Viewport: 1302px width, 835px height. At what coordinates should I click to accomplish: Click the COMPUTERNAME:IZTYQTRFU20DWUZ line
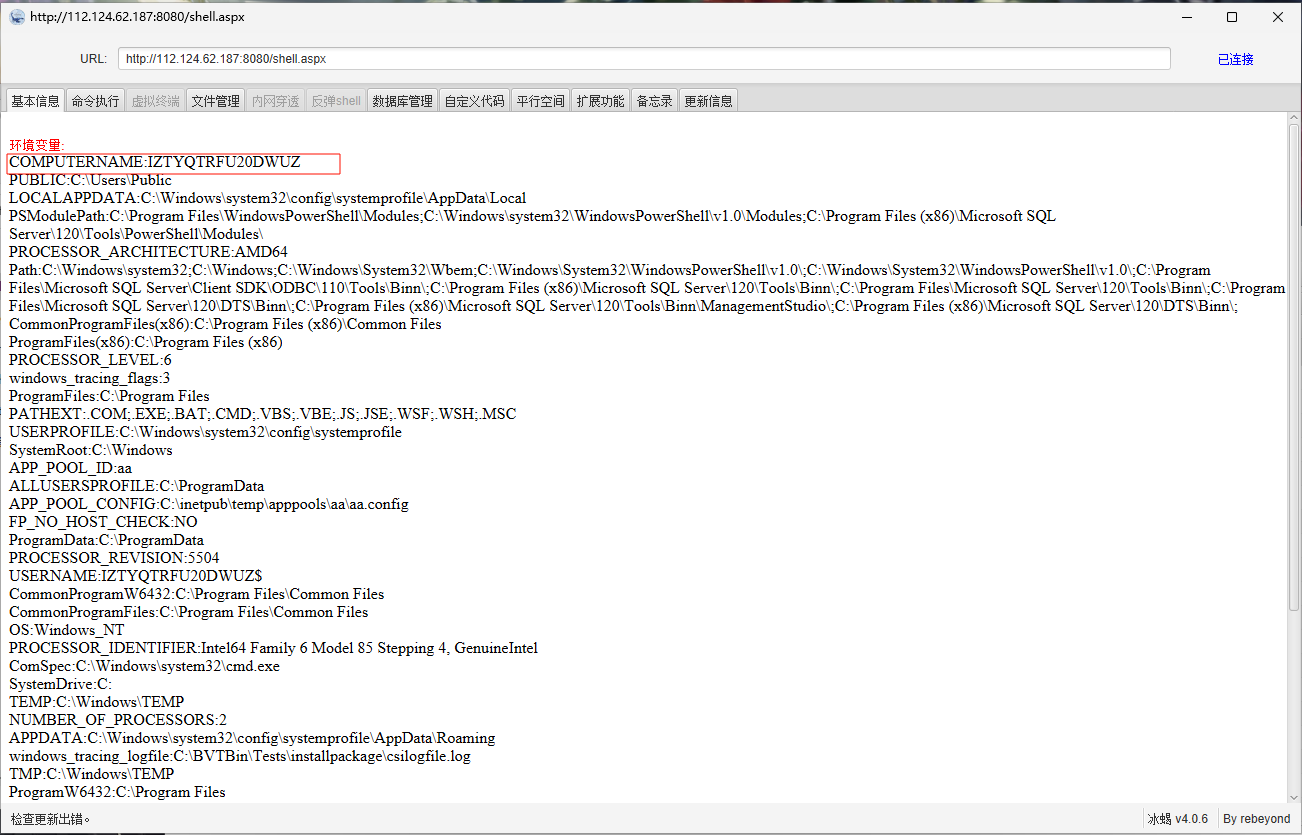click(x=155, y=162)
